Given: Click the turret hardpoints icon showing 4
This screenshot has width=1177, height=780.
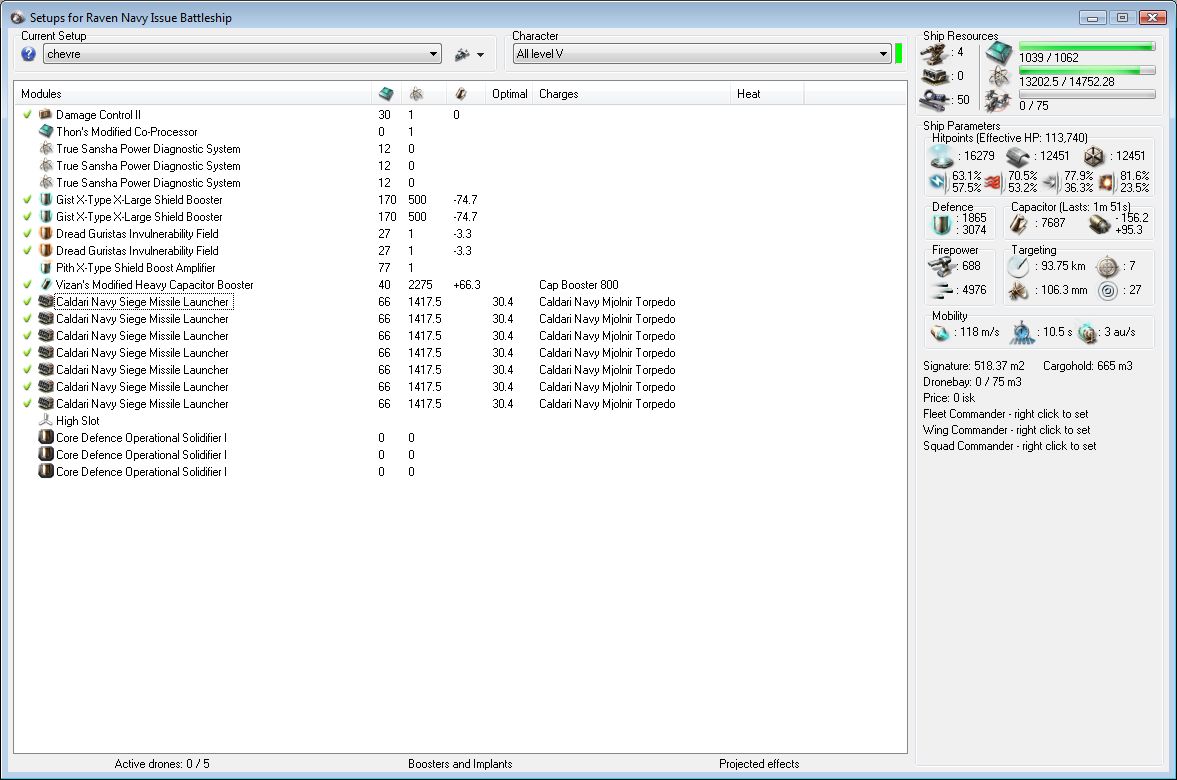Looking at the screenshot, I should coord(935,53).
